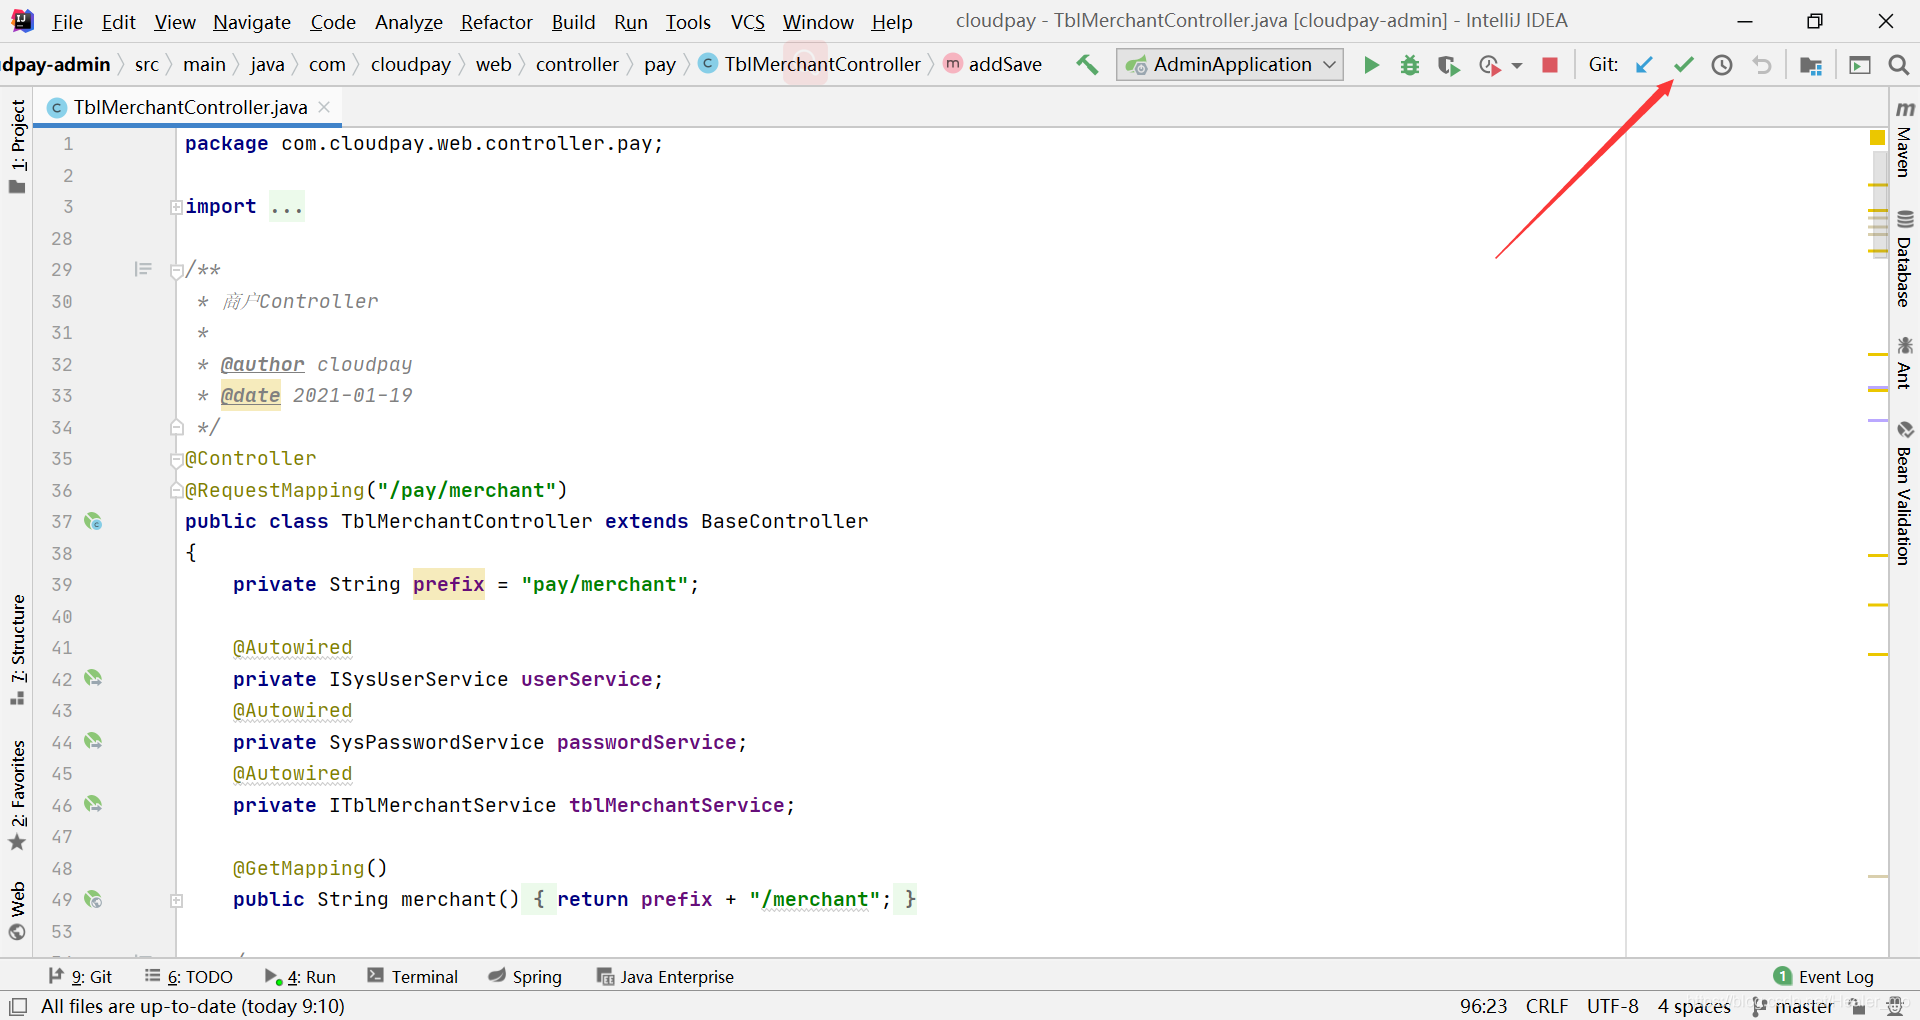
Task: Open the TODO tool window
Action: 188,977
